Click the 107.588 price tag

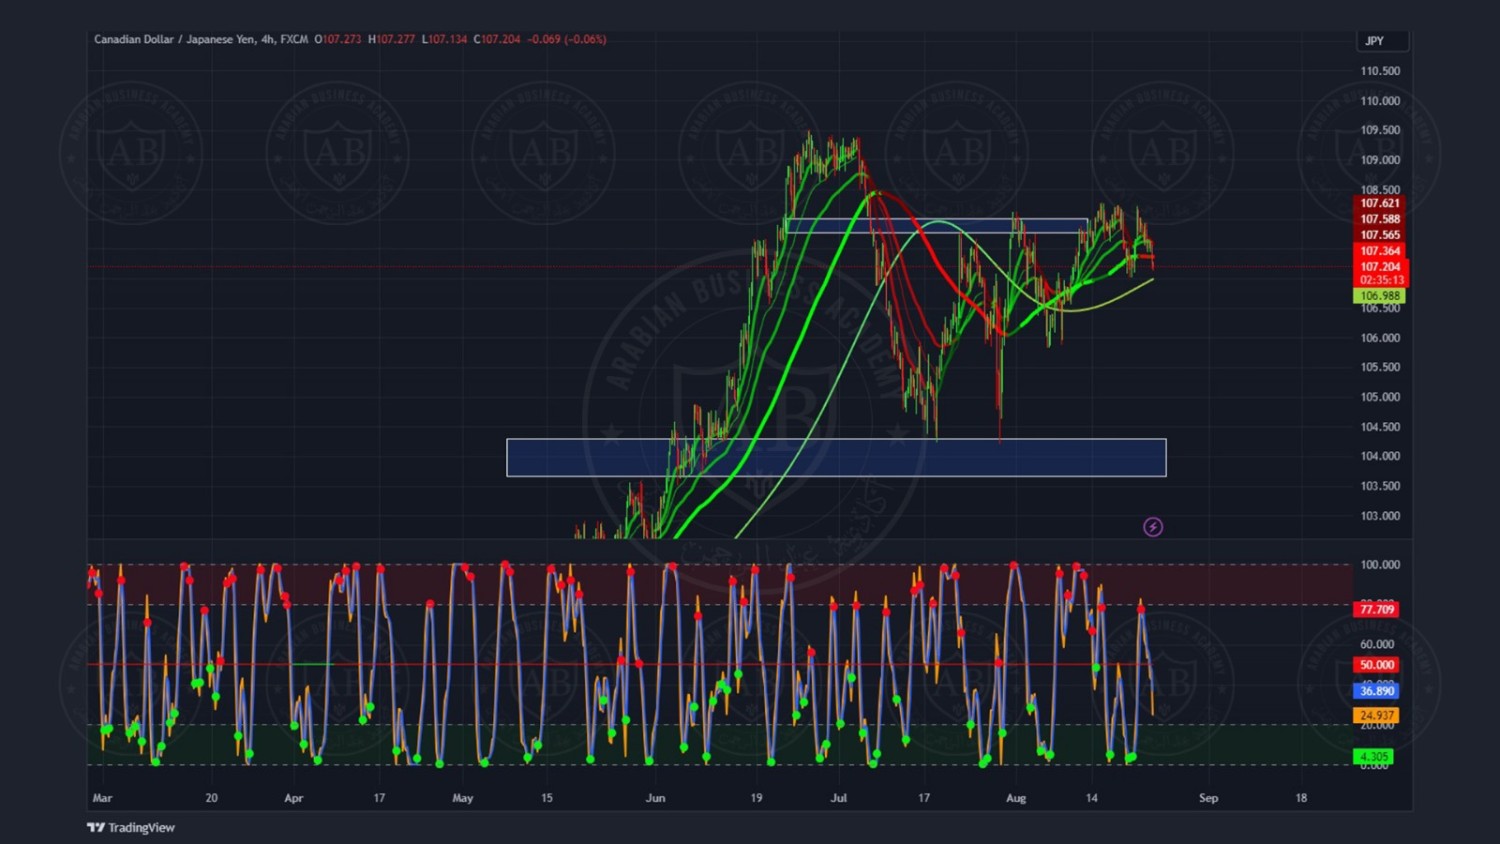coord(1380,219)
